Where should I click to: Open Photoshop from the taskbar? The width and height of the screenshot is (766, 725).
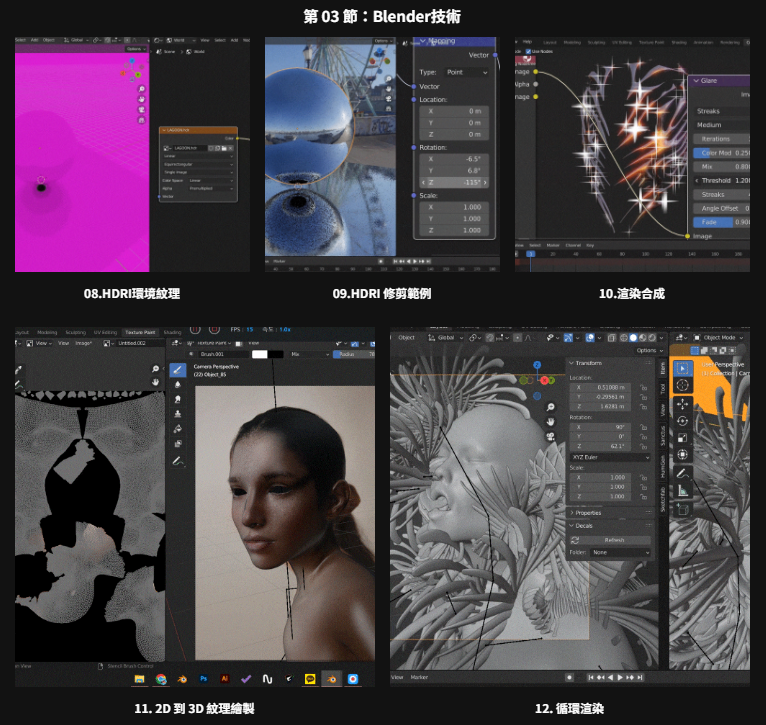204,679
